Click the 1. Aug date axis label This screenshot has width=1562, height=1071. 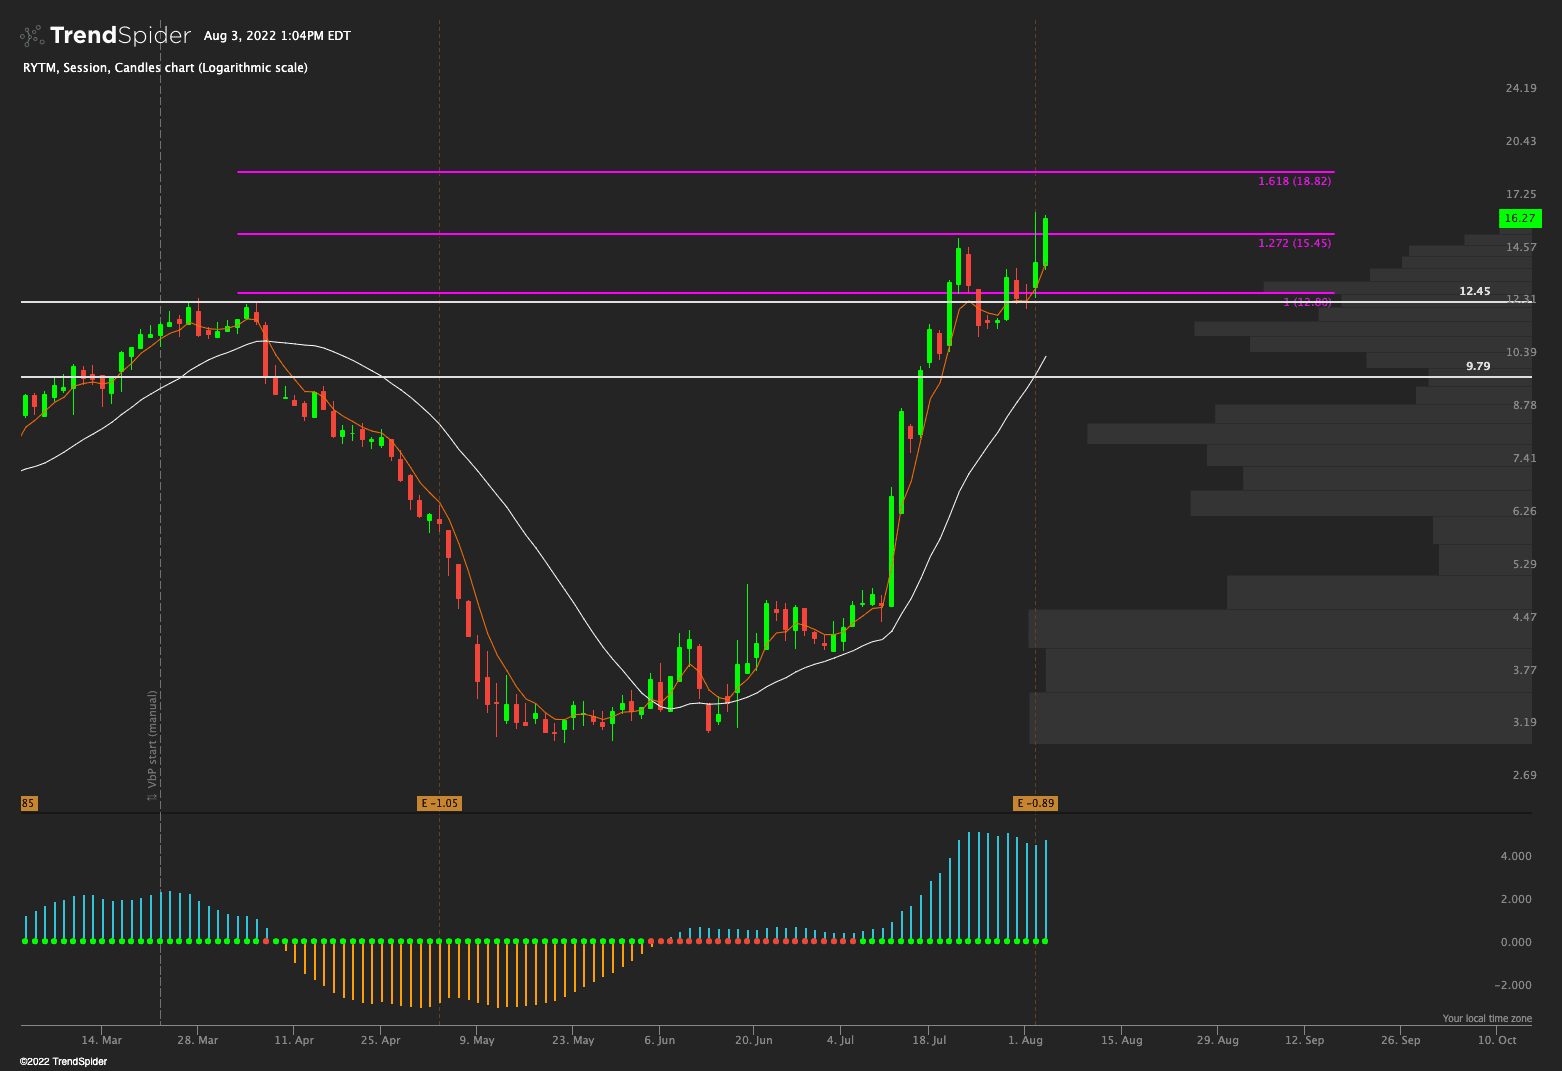1025,1040
